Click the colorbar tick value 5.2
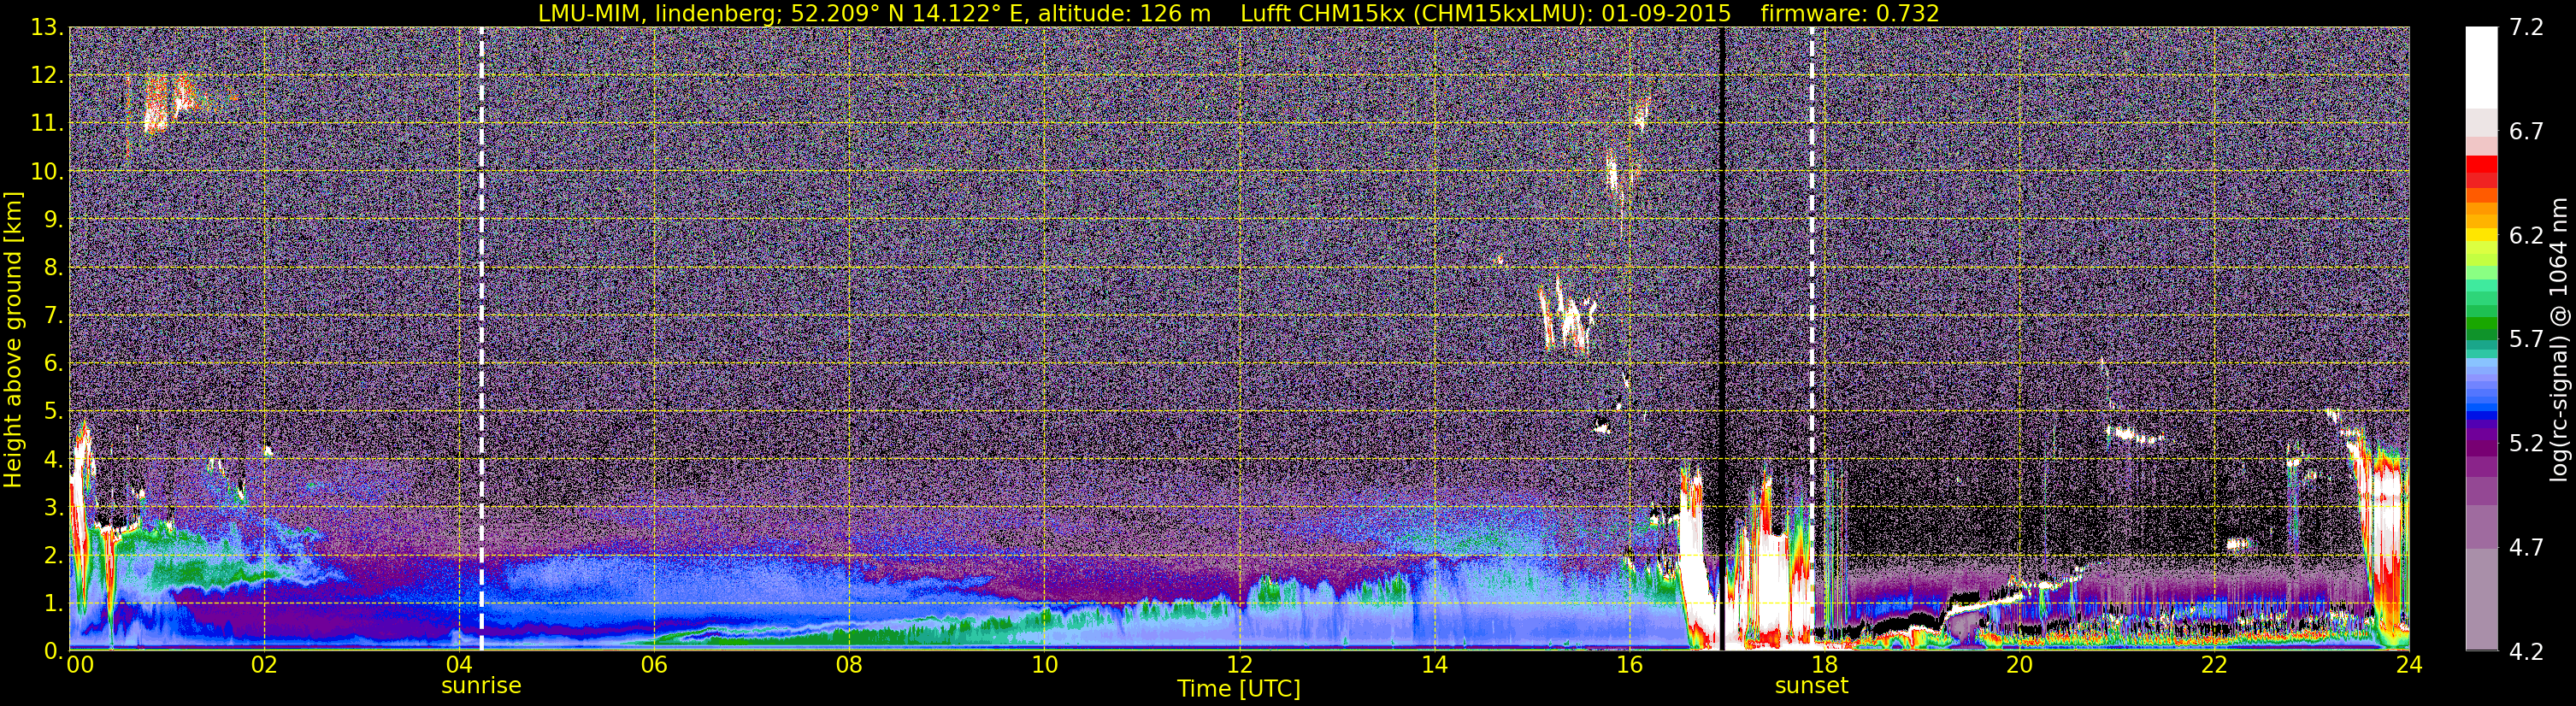 (x=2526, y=443)
